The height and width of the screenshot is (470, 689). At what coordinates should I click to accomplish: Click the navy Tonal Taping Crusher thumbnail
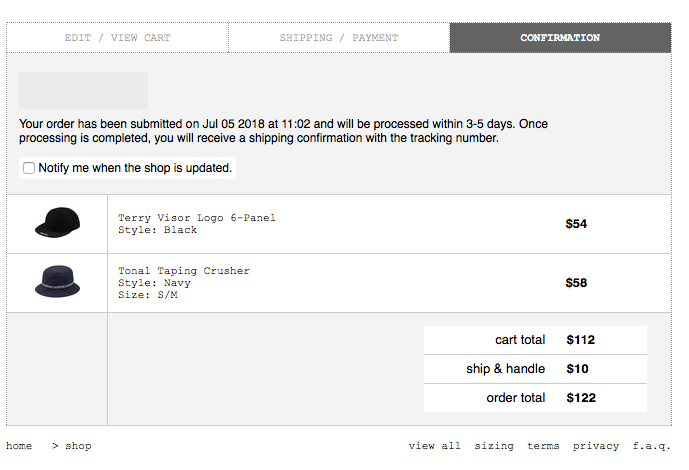coord(57,281)
